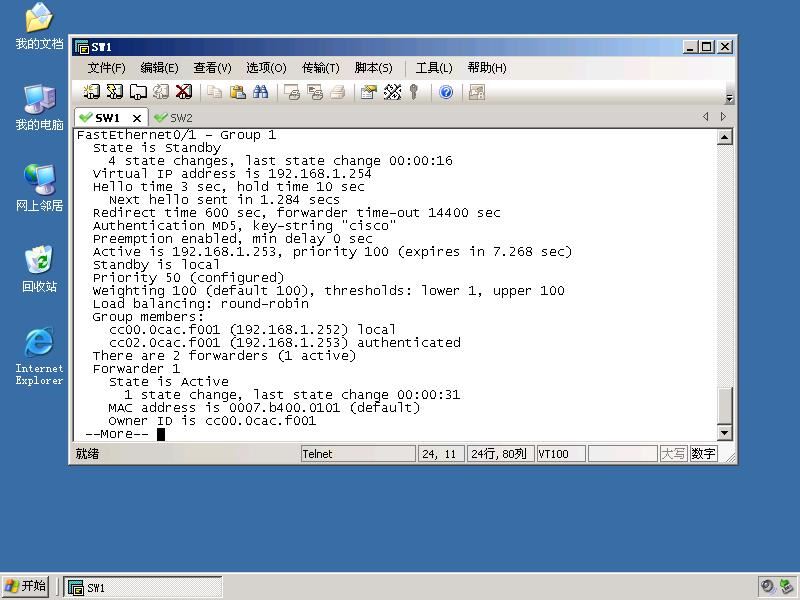Screen dimensions: 800x600
Task: Close the SW1 tab with its X
Action: tap(137, 118)
